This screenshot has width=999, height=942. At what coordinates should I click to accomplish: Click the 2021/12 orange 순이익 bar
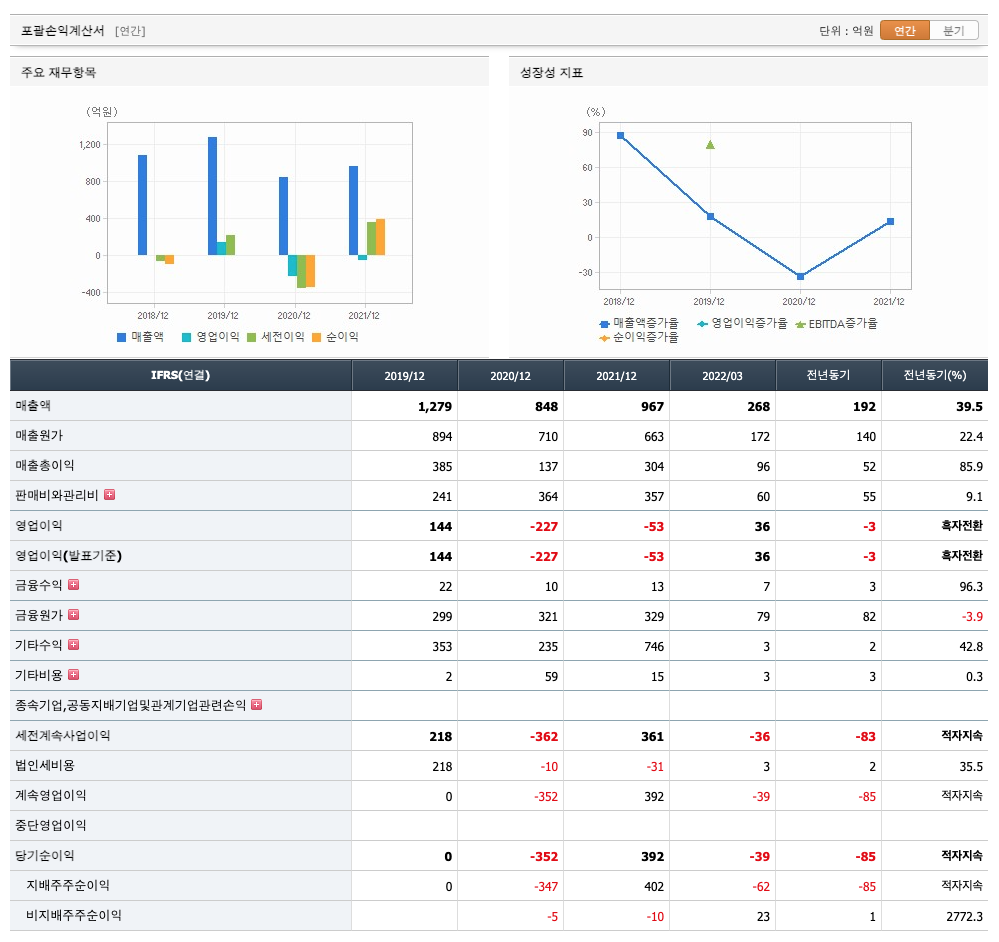(380, 237)
